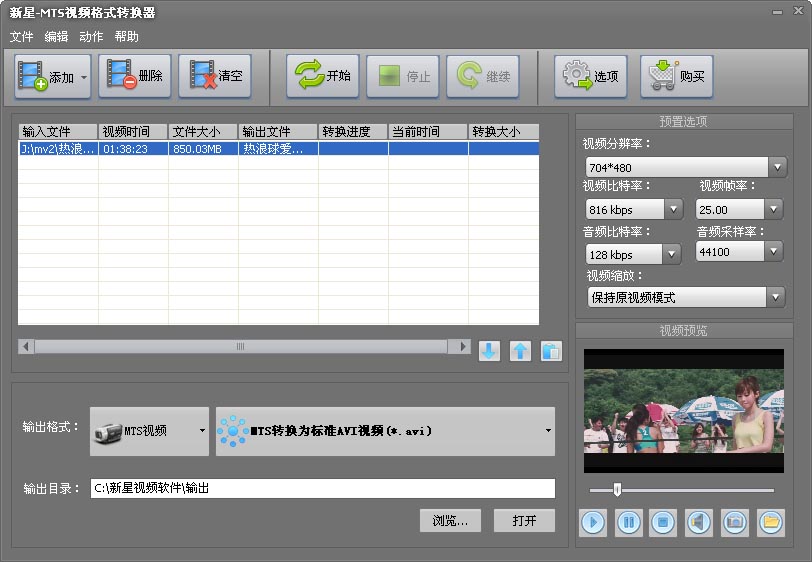Start conversion with the 开始 button
Screen dimensions: 812x562
tap(323, 76)
